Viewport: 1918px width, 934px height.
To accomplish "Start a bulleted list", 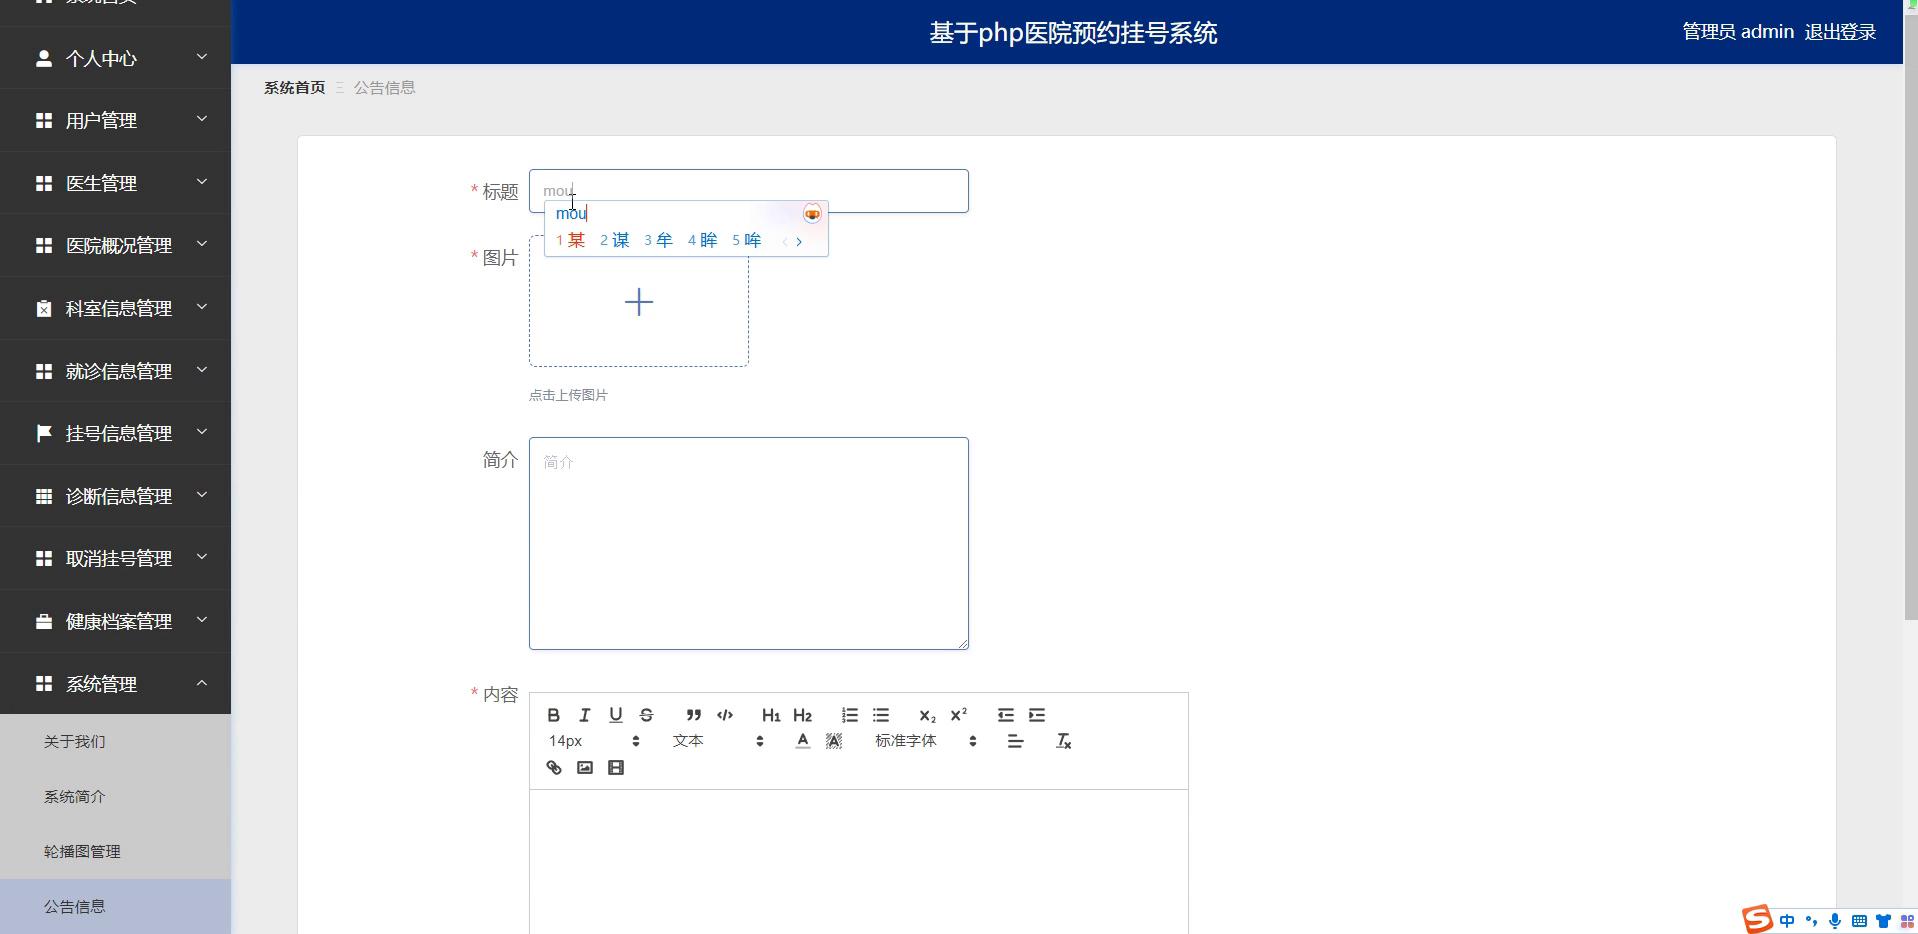I will point(881,715).
